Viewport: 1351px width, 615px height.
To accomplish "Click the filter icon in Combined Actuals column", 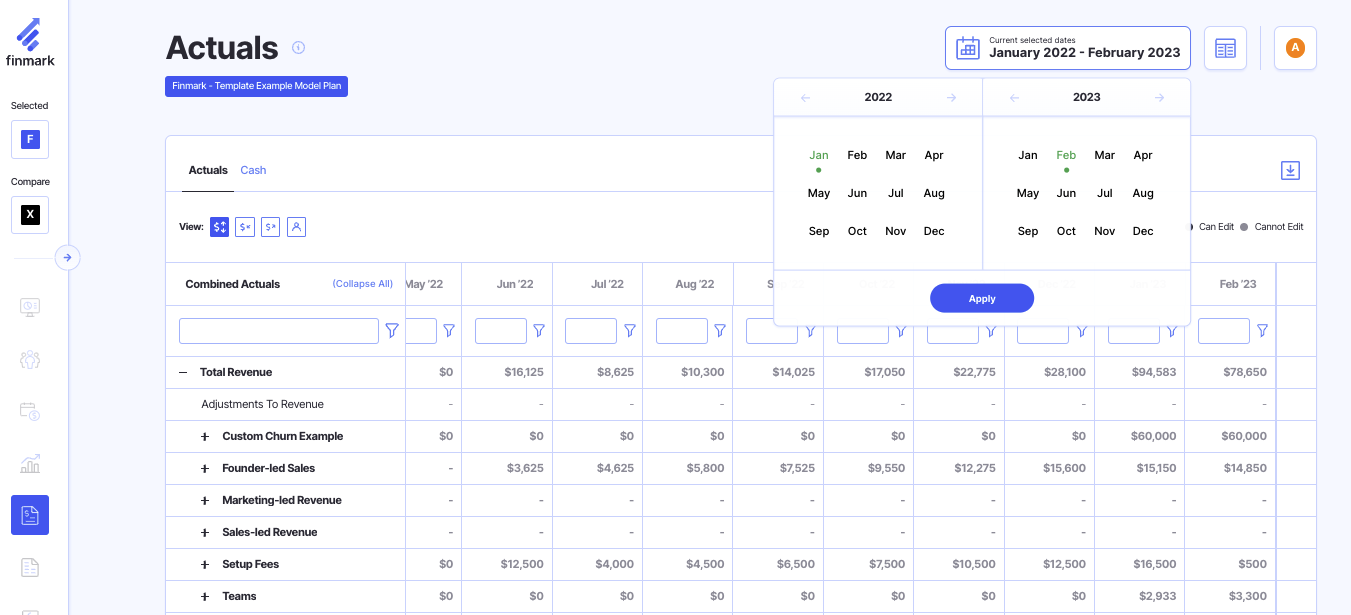I will pos(392,331).
